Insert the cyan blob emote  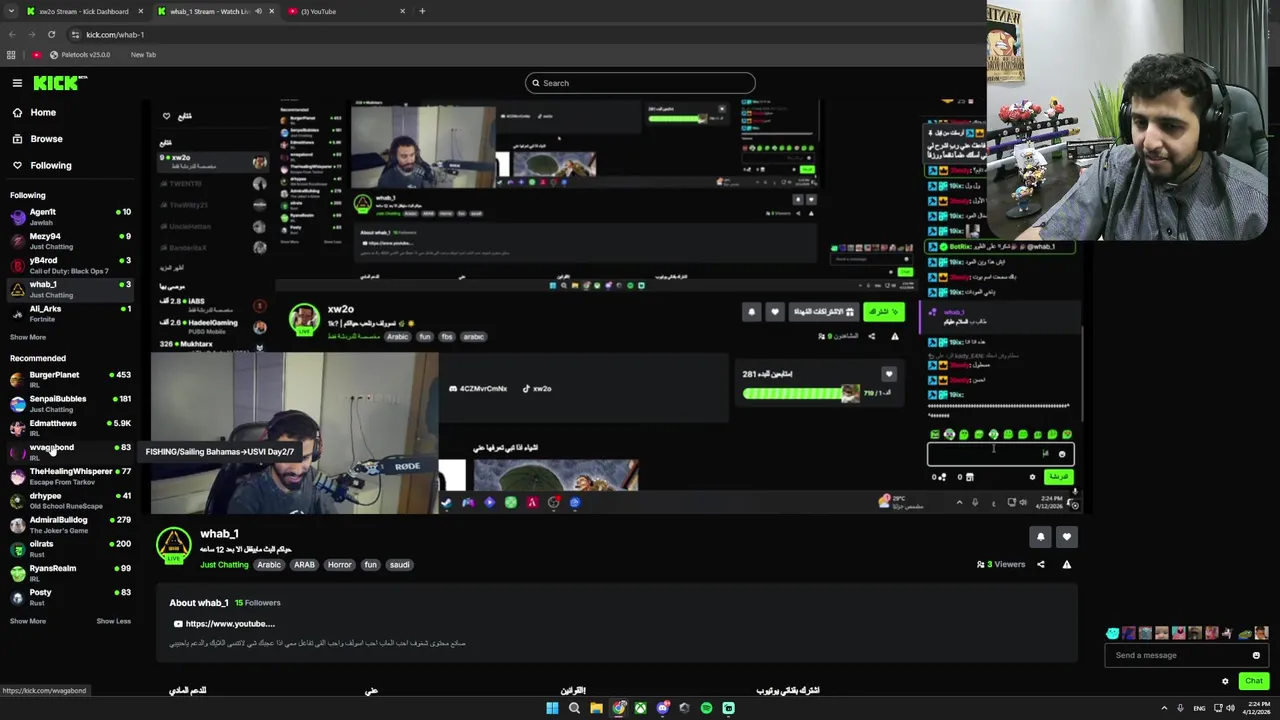[x=1113, y=633]
